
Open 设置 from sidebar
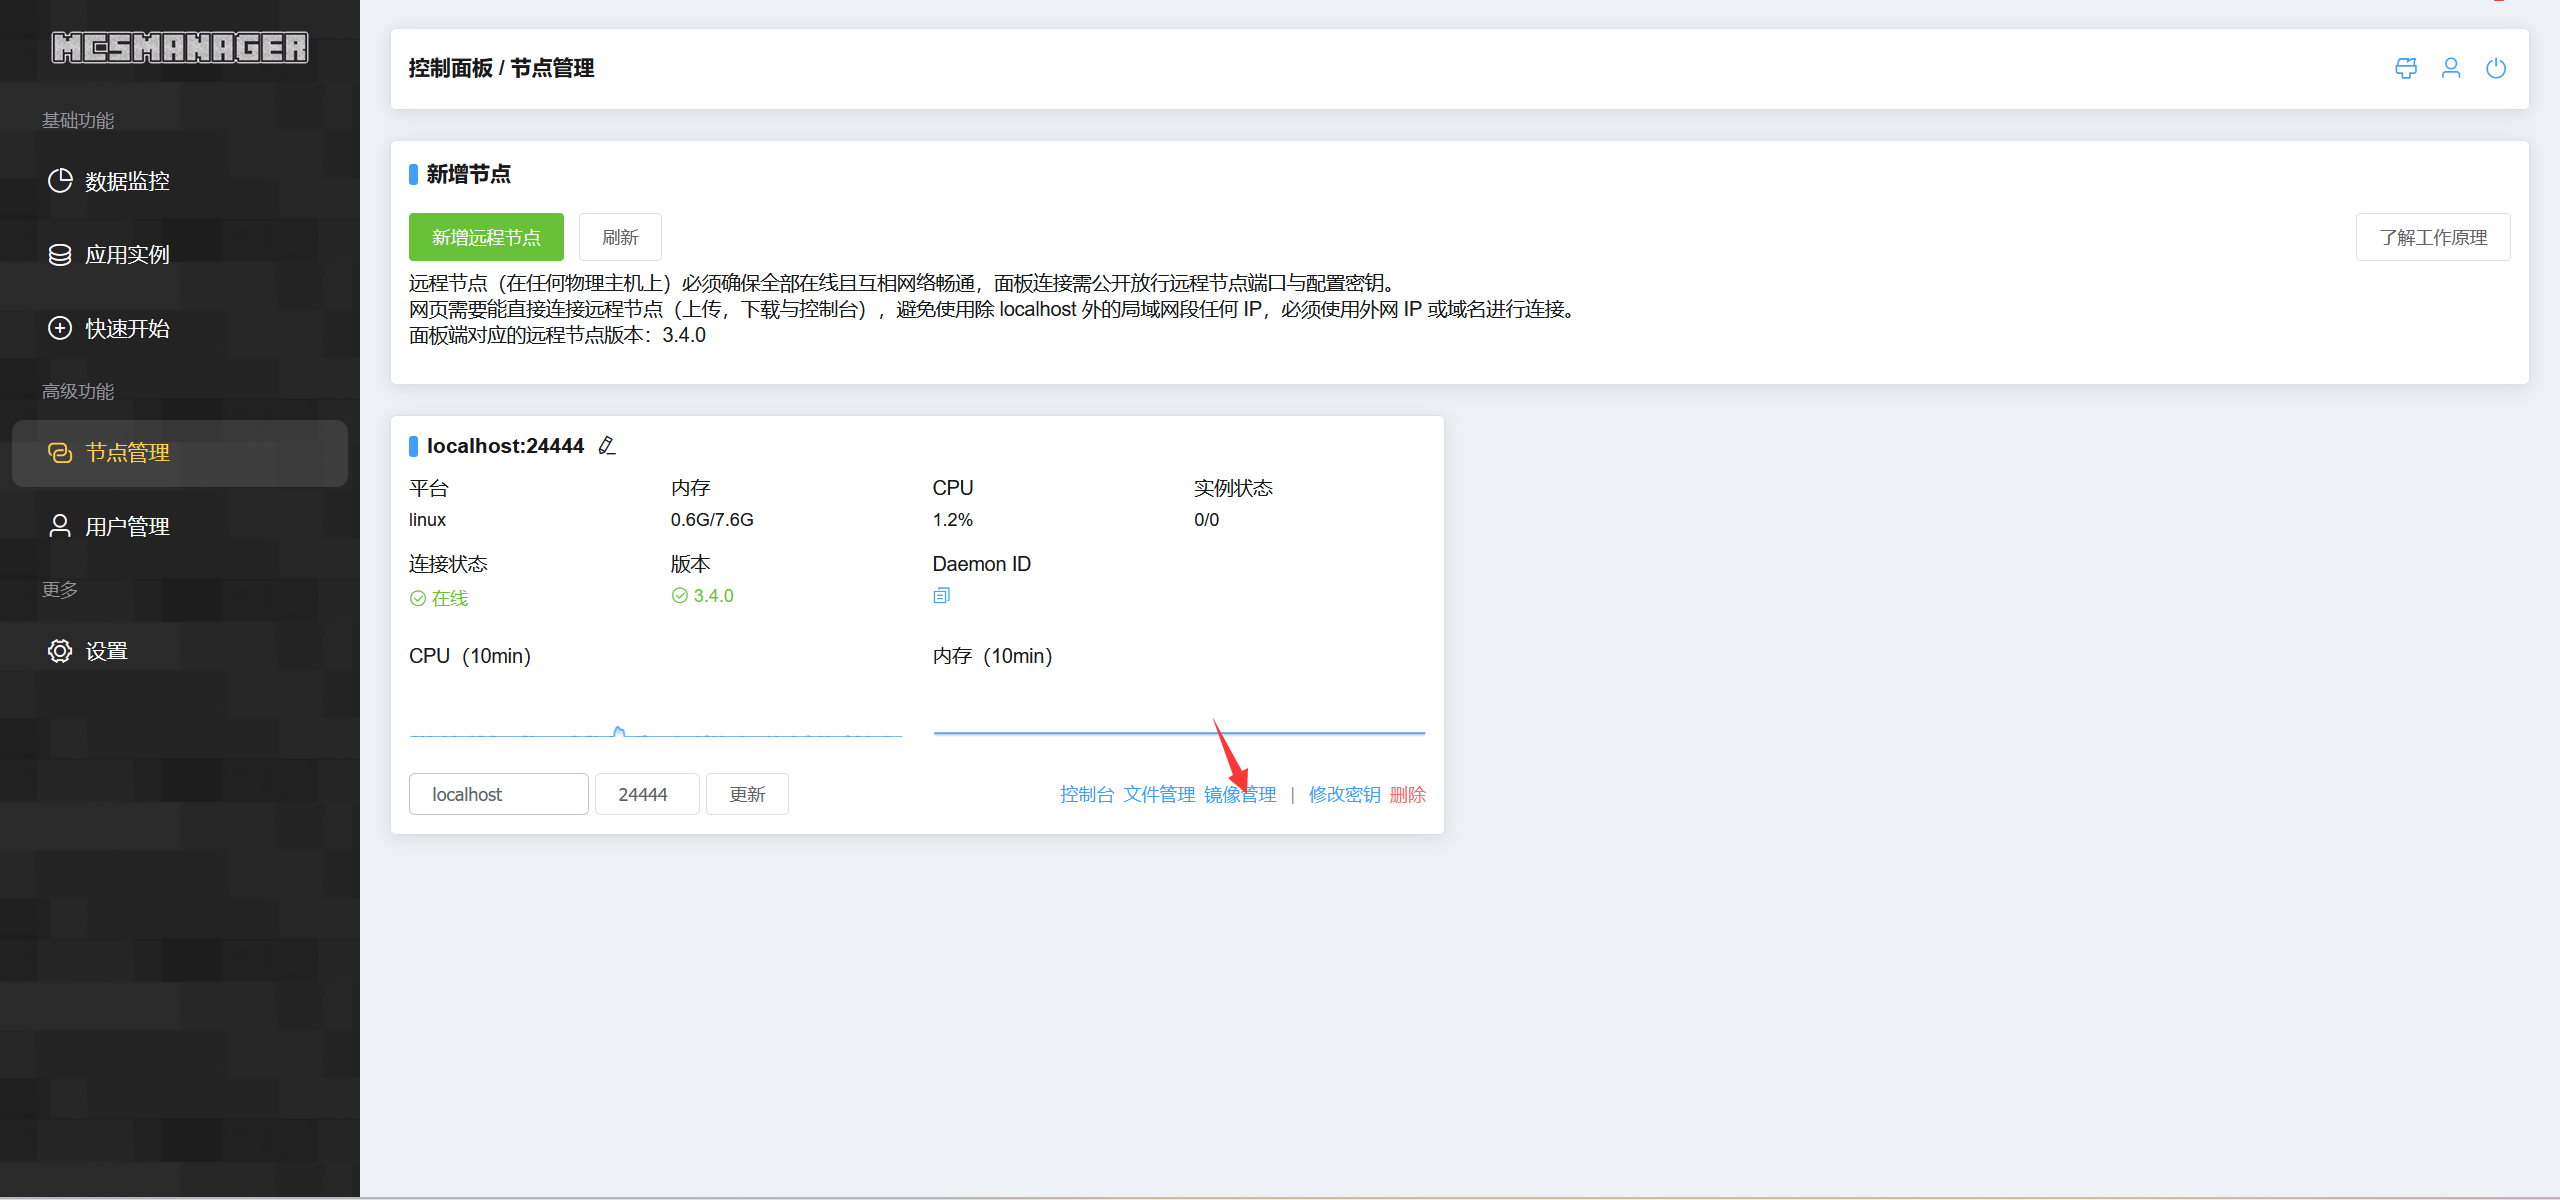pos(106,651)
